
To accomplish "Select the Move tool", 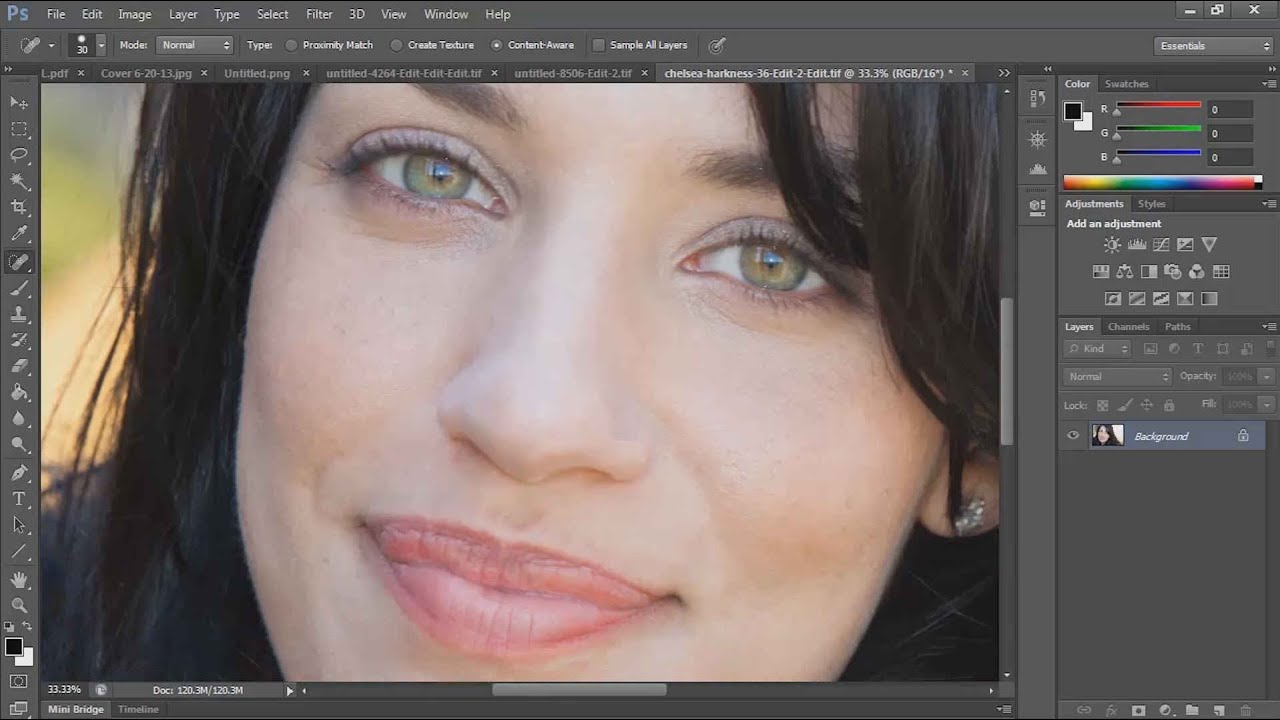I will click(x=19, y=103).
